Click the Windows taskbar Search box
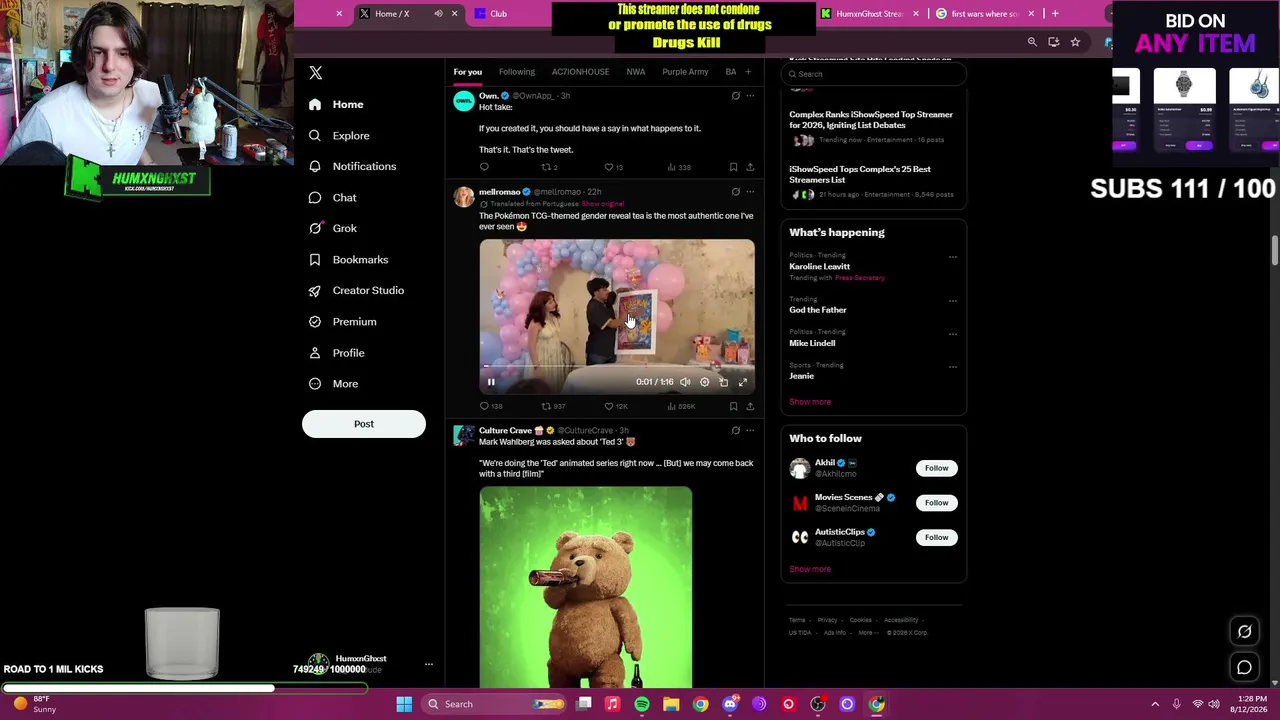This screenshot has height=720, width=1280. click(x=492, y=704)
